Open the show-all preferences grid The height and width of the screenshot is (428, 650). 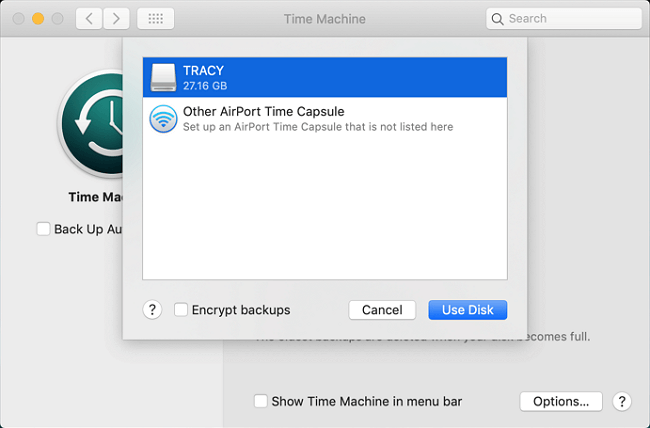155,19
